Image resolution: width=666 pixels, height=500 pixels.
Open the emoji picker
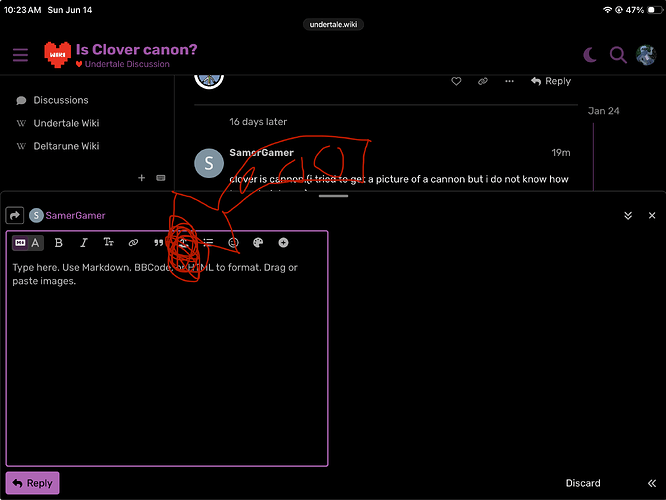233,243
